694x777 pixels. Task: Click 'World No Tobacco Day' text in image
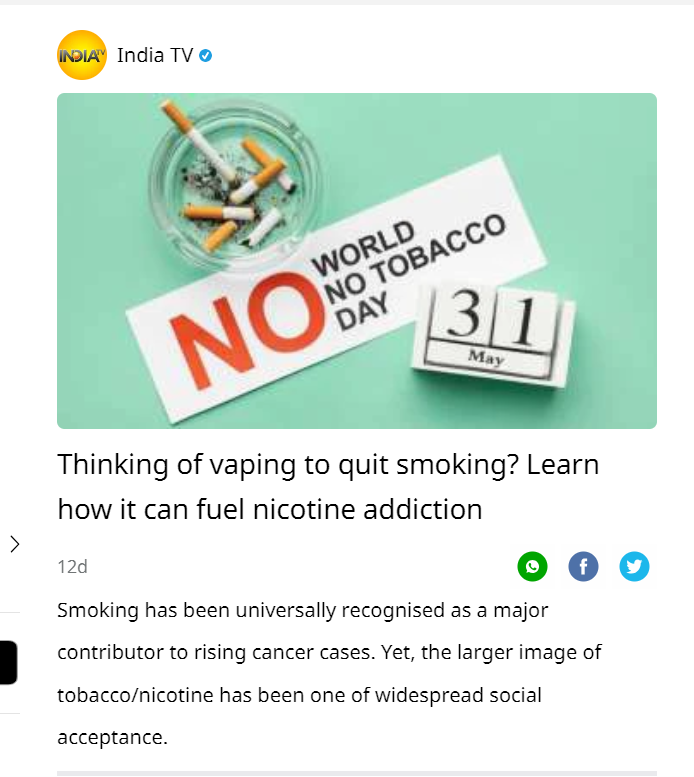tap(409, 272)
